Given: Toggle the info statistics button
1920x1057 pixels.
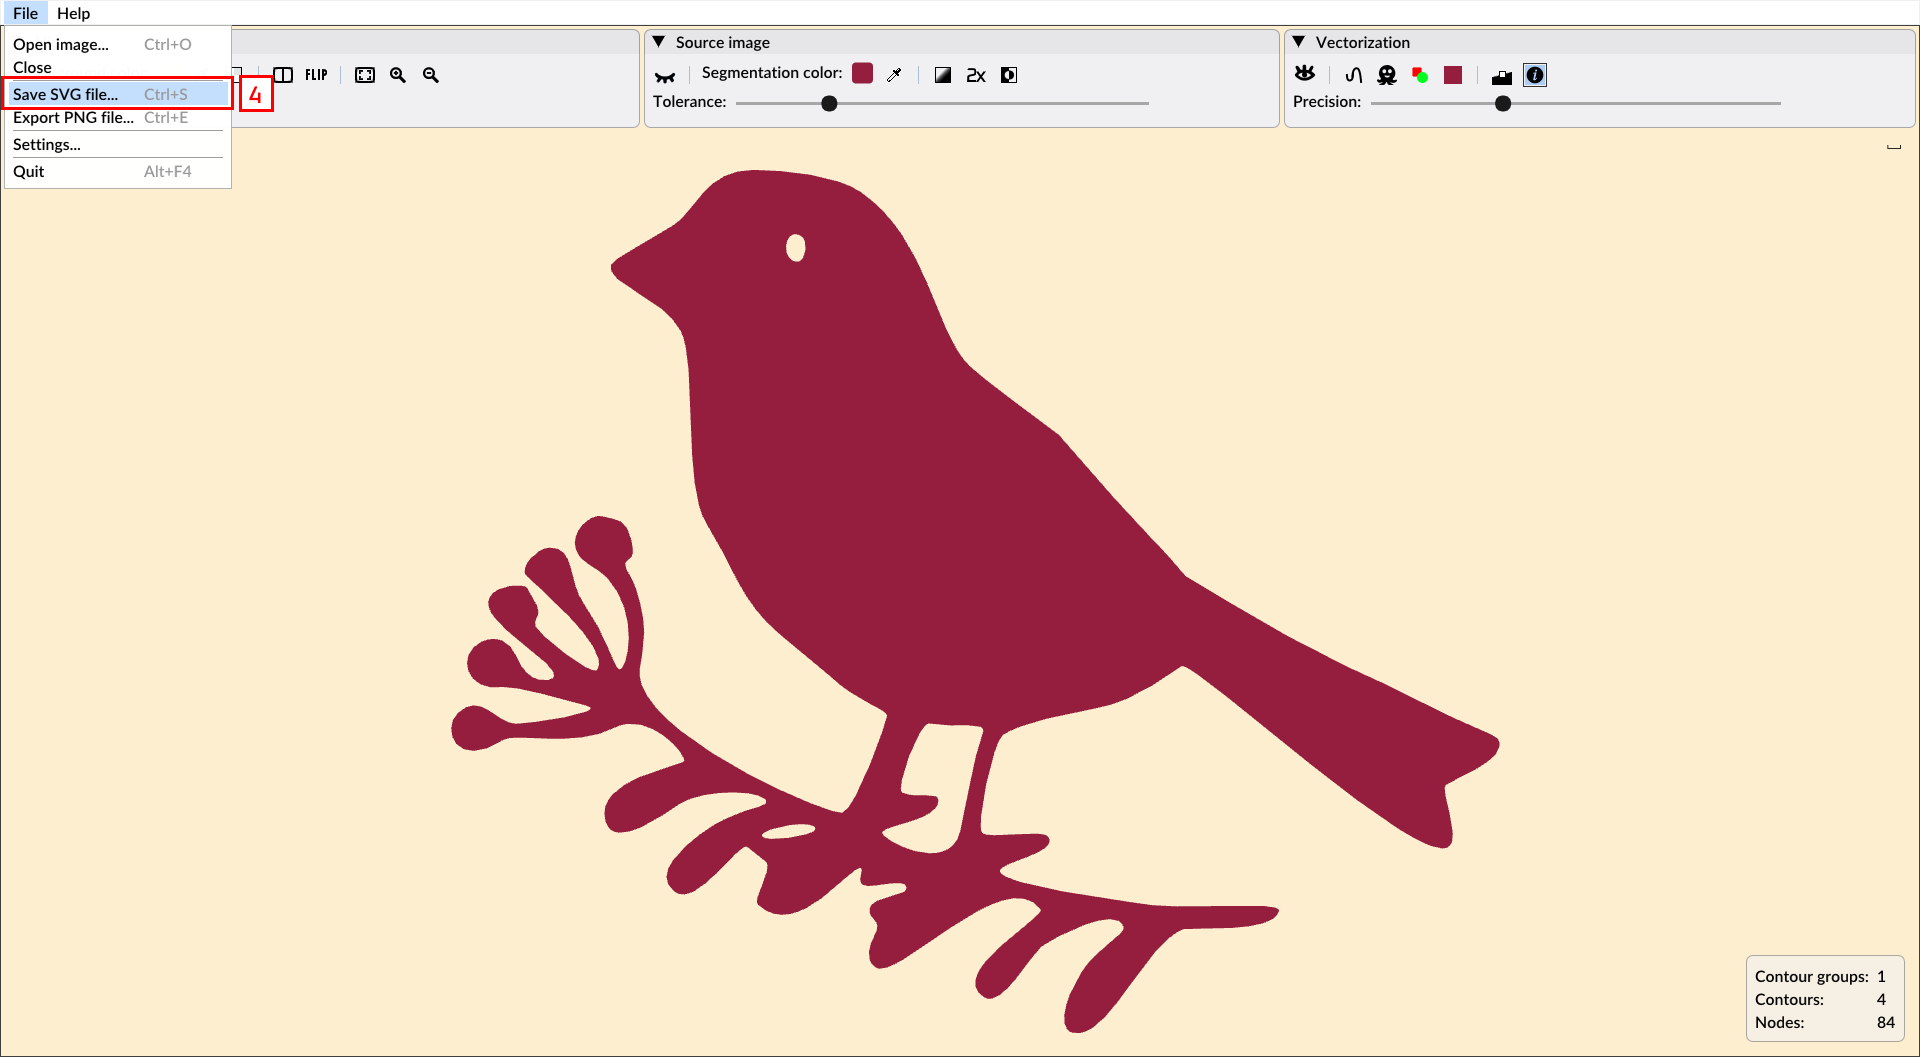Looking at the screenshot, I should [1535, 75].
